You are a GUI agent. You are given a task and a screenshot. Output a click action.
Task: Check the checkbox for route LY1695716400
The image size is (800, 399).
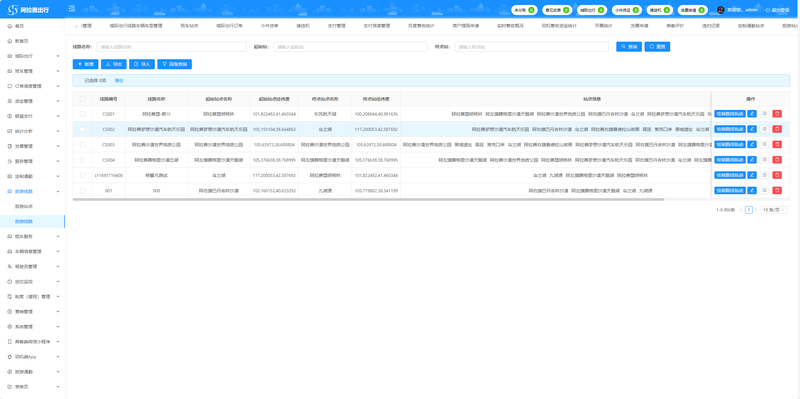[x=82, y=176]
